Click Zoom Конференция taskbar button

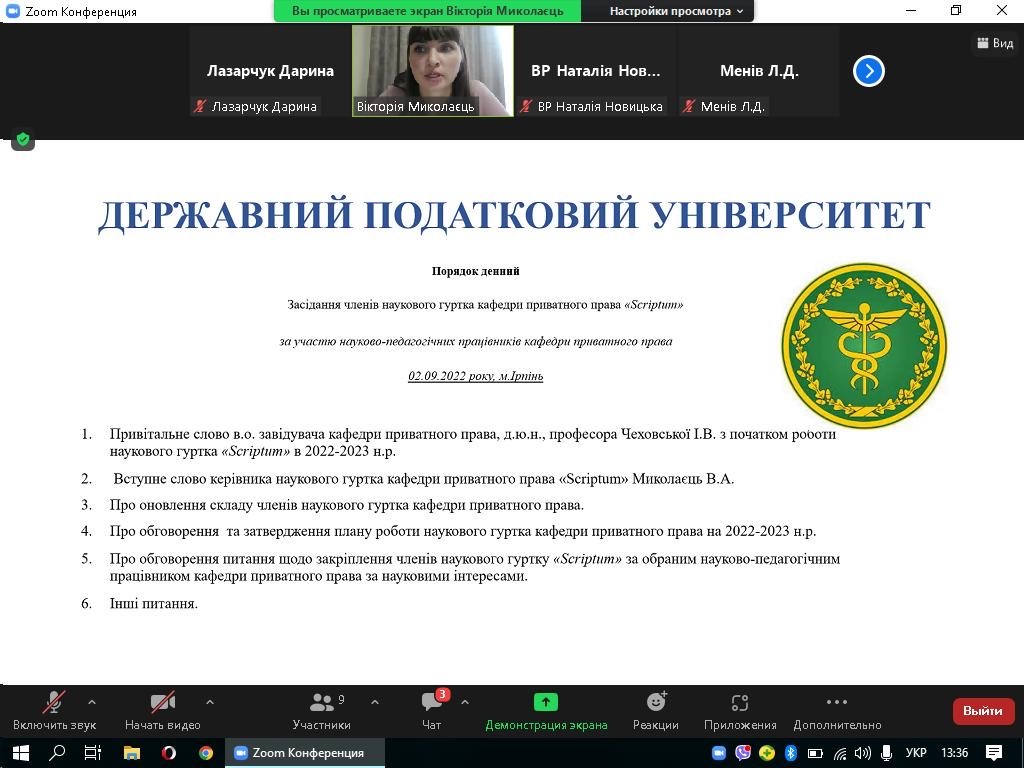tap(305, 753)
